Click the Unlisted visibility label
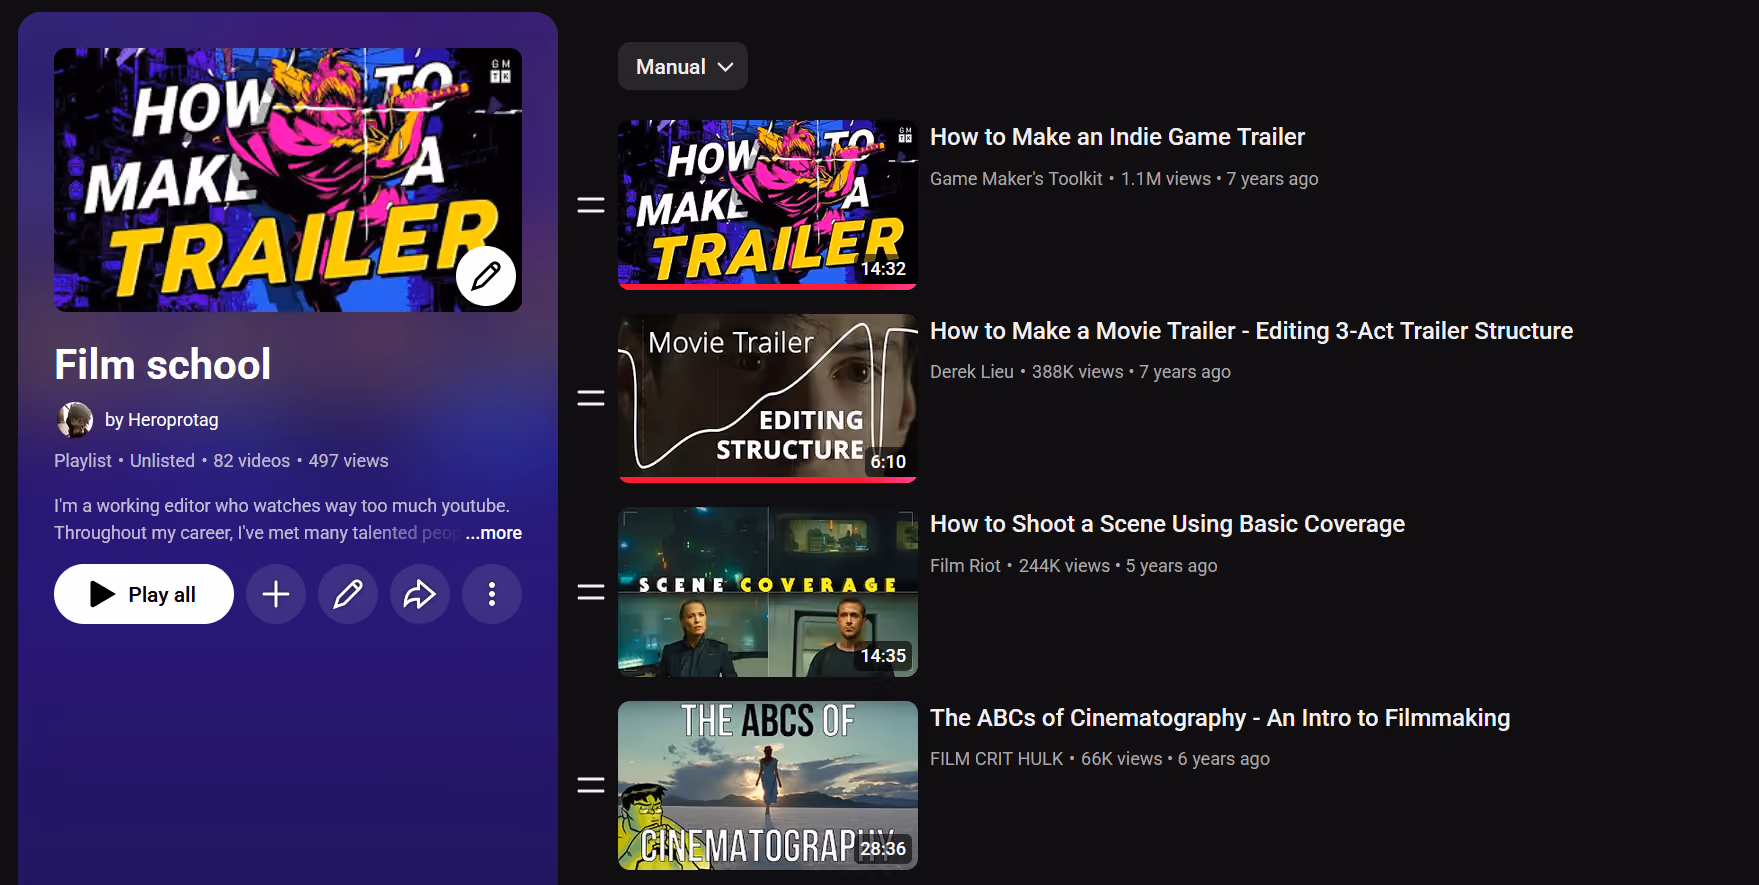The height and width of the screenshot is (885, 1759). click(162, 461)
